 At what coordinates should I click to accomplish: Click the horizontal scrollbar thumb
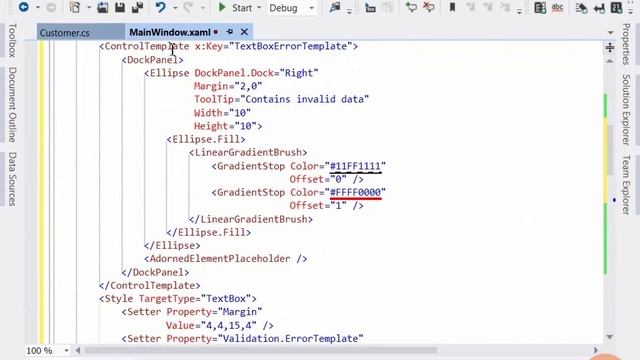260,350
